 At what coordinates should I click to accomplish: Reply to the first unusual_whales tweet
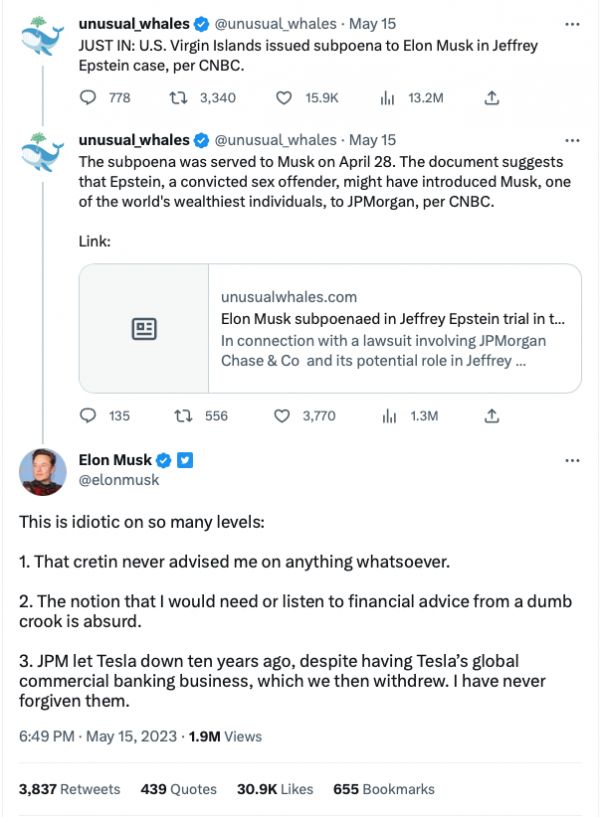point(88,98)
